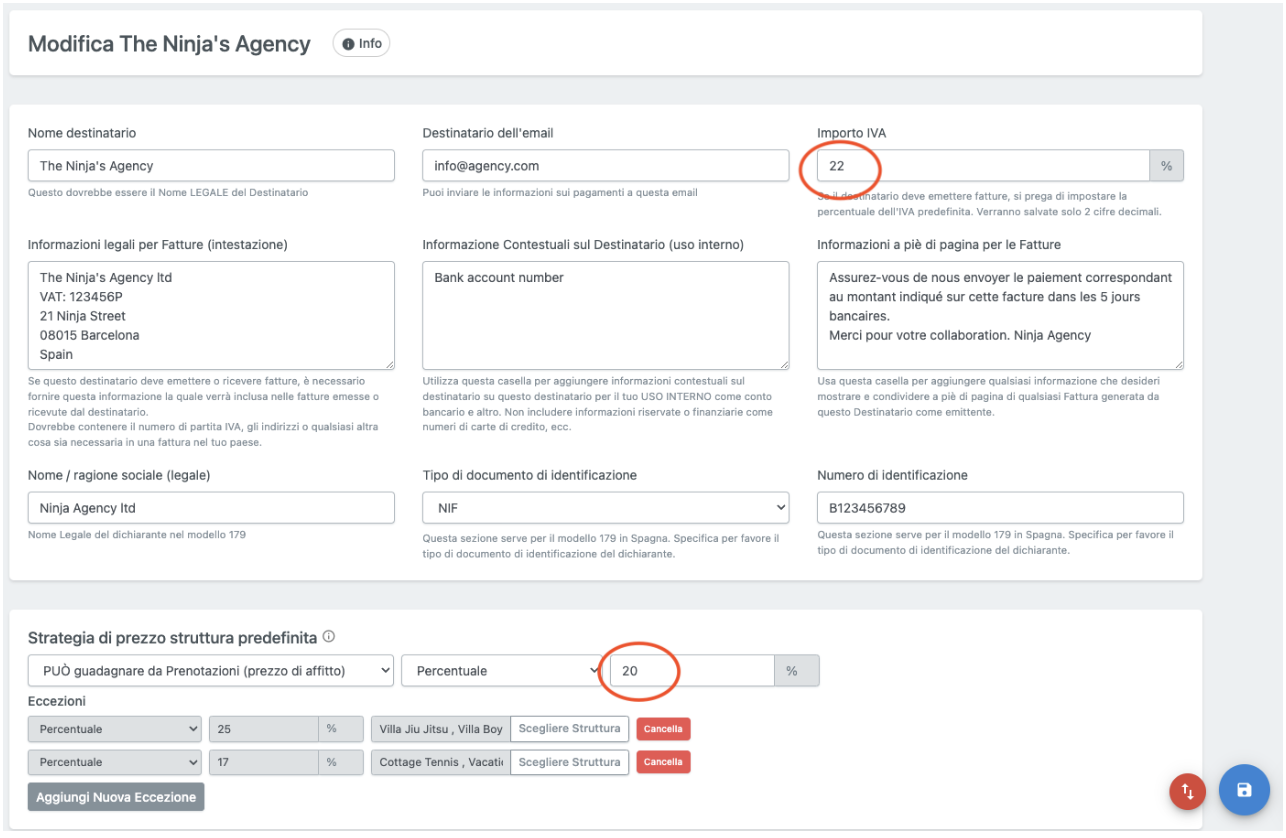Expand the PUÒ guadagnare da Prenotazioni dropdown
The width and height of the screenshot is (1286, 838).
(210, 671)
